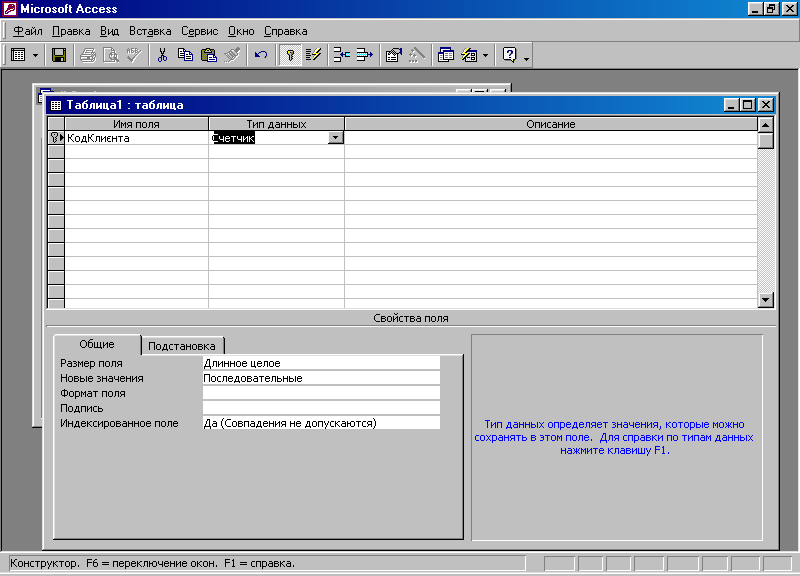
Task: Open the Вид menu
Action: pyautogui.click(x=109, y=31)
